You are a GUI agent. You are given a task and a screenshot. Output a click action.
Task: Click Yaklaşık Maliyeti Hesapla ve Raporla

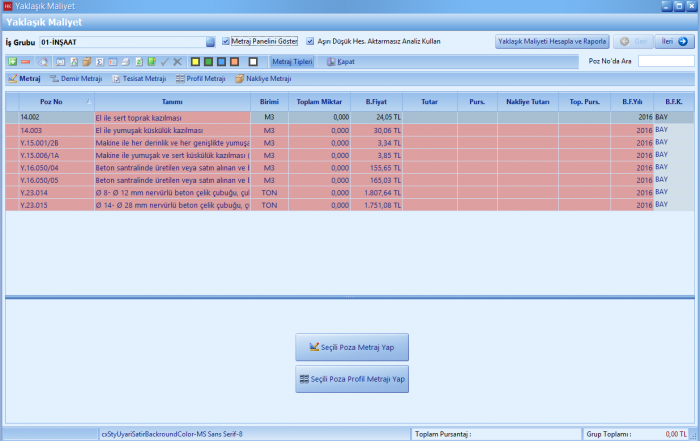(552, 42)
